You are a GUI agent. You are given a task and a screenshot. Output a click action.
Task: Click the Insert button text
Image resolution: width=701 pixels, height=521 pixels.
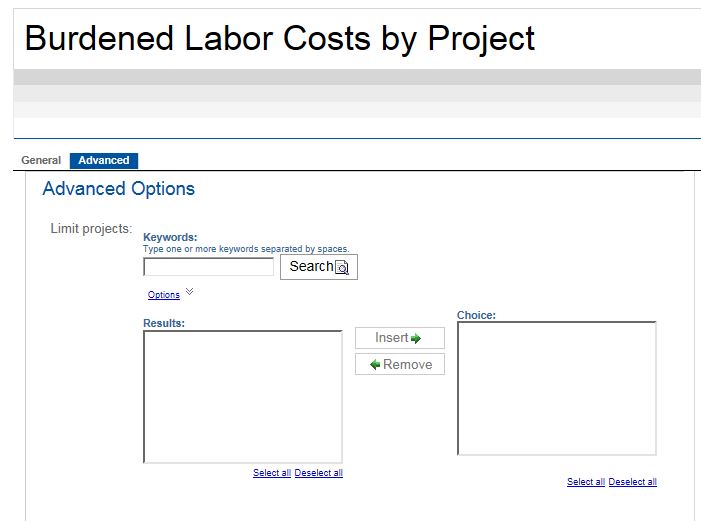tap(391, 338)
